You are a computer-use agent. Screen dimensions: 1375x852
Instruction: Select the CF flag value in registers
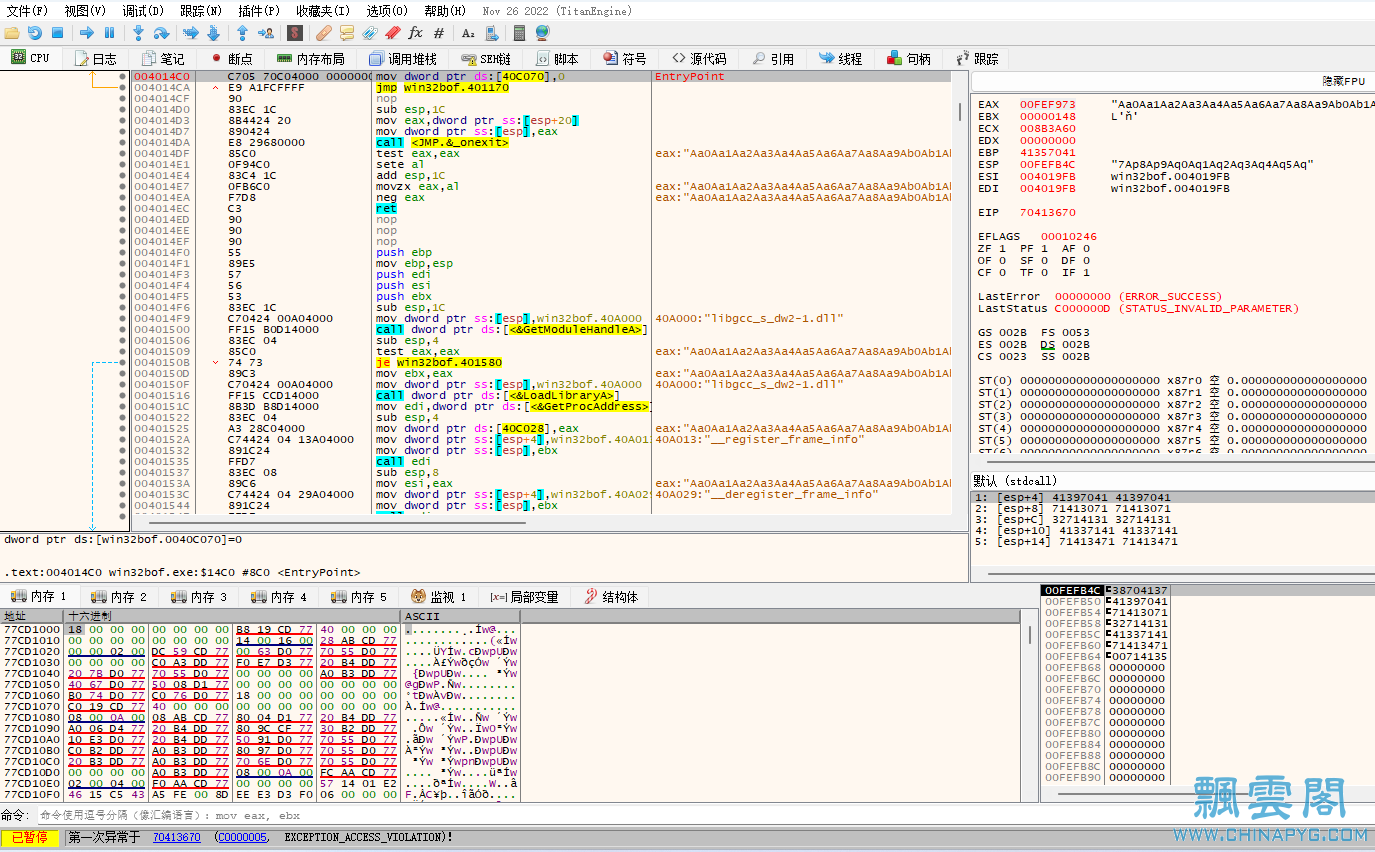1002,273
